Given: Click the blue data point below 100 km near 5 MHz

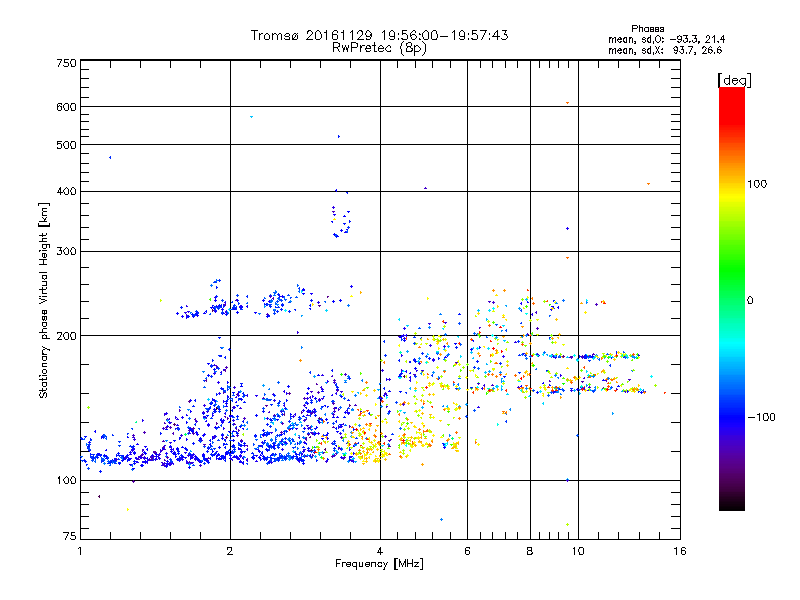Looking at the screenshot, I should pyautogui.click(x=441, y=519).
